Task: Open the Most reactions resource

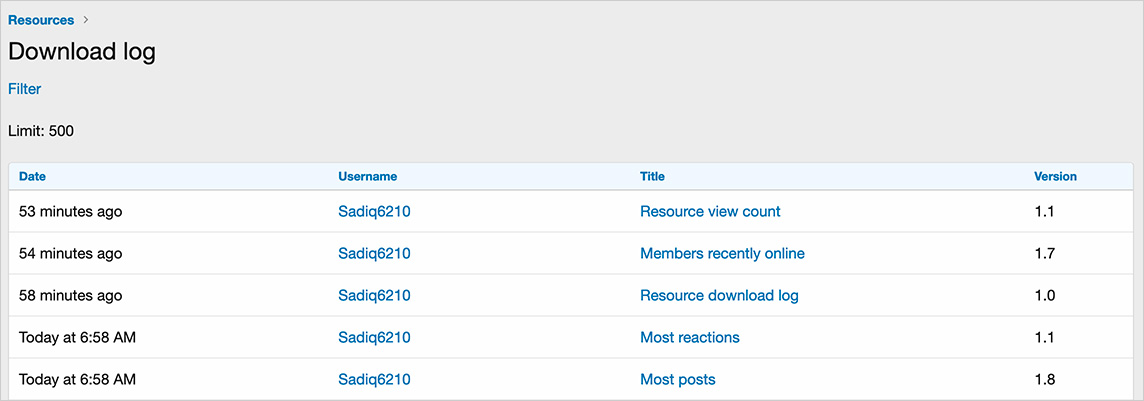Action: [689, 337]
